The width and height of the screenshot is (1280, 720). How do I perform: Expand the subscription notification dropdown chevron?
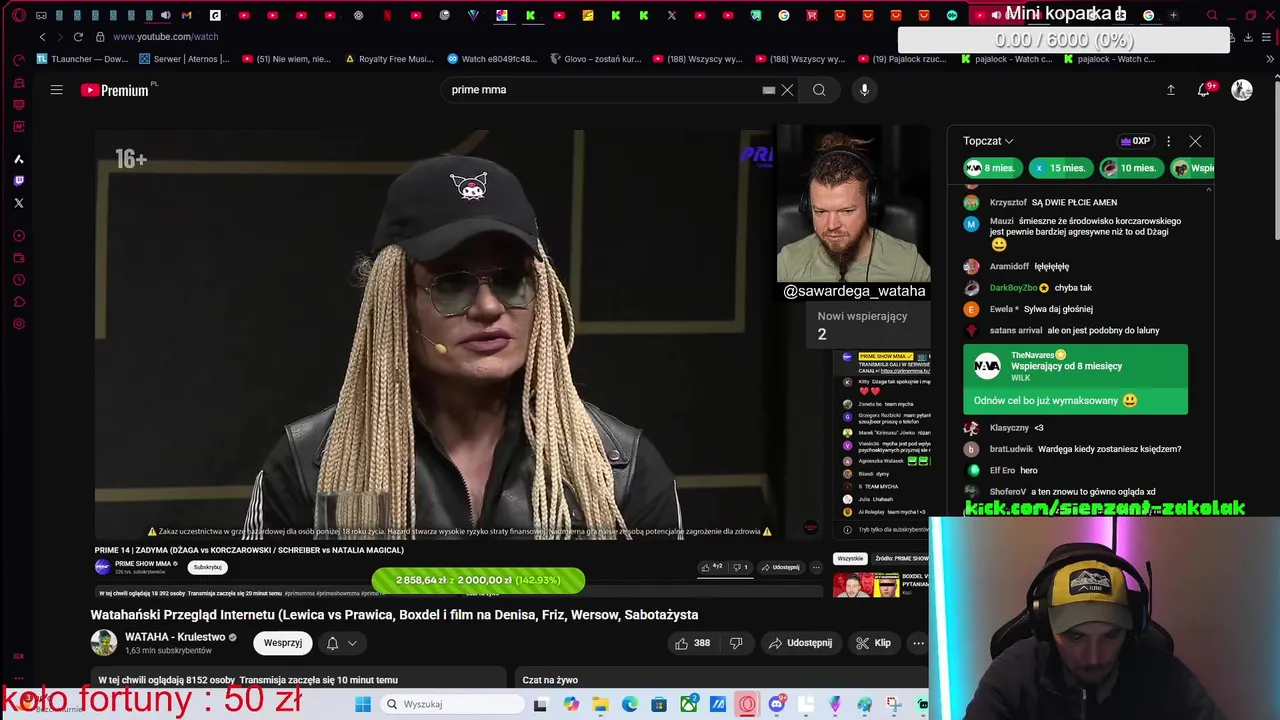tap(352, 643)
